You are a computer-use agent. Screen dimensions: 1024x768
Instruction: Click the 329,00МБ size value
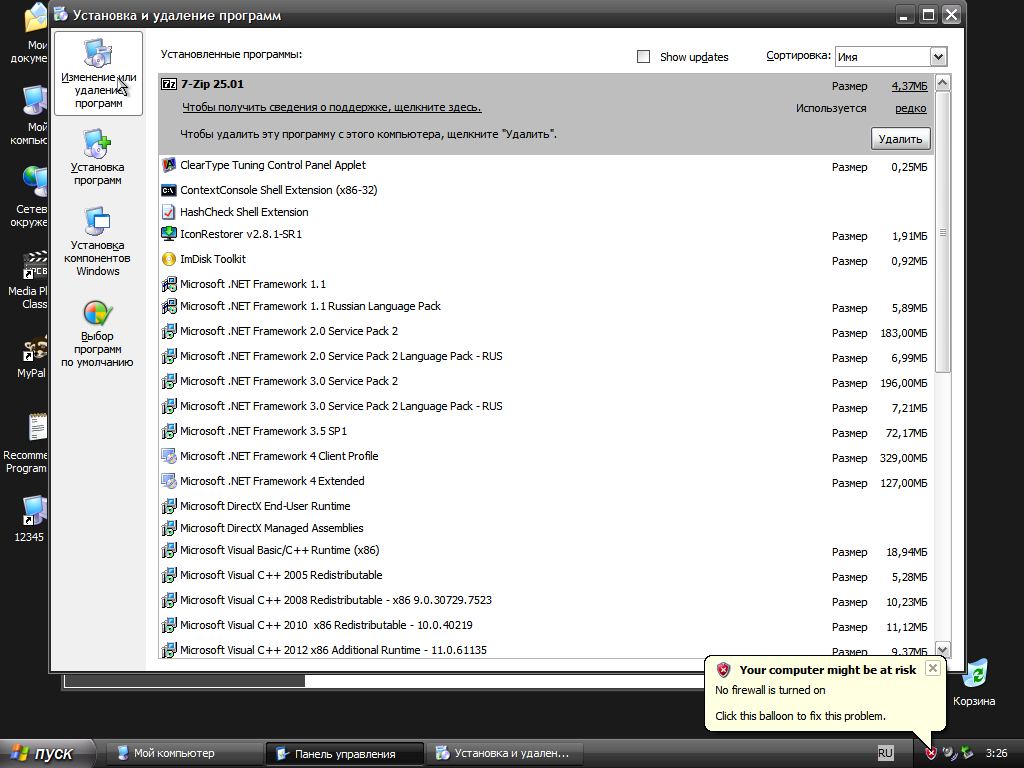point(903,458)
